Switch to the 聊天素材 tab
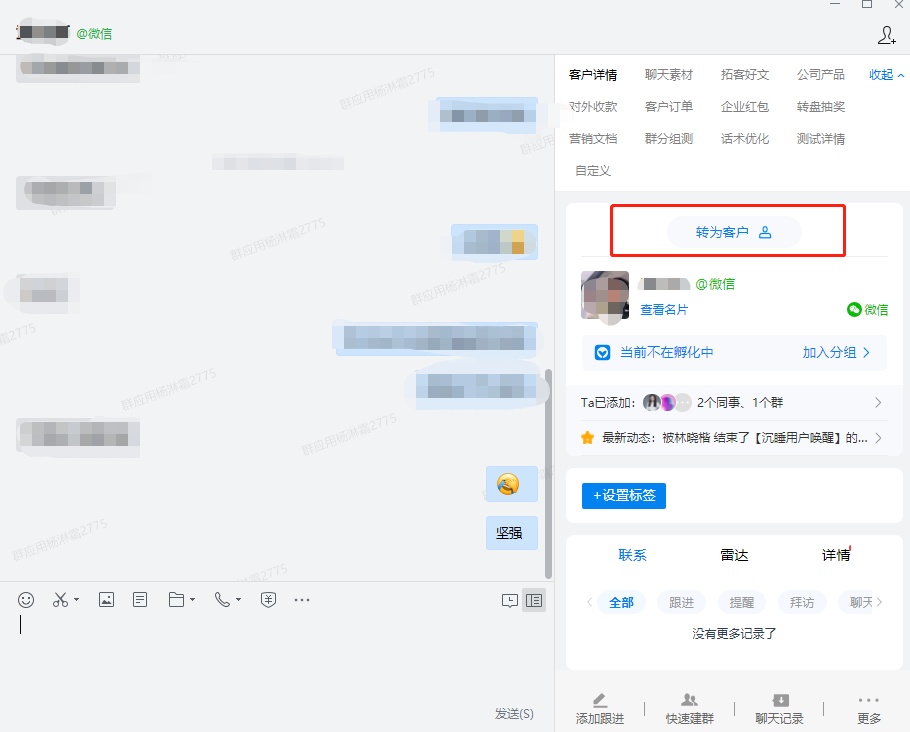The width and height of the screenshot is (910, 732). coord(668,75)
